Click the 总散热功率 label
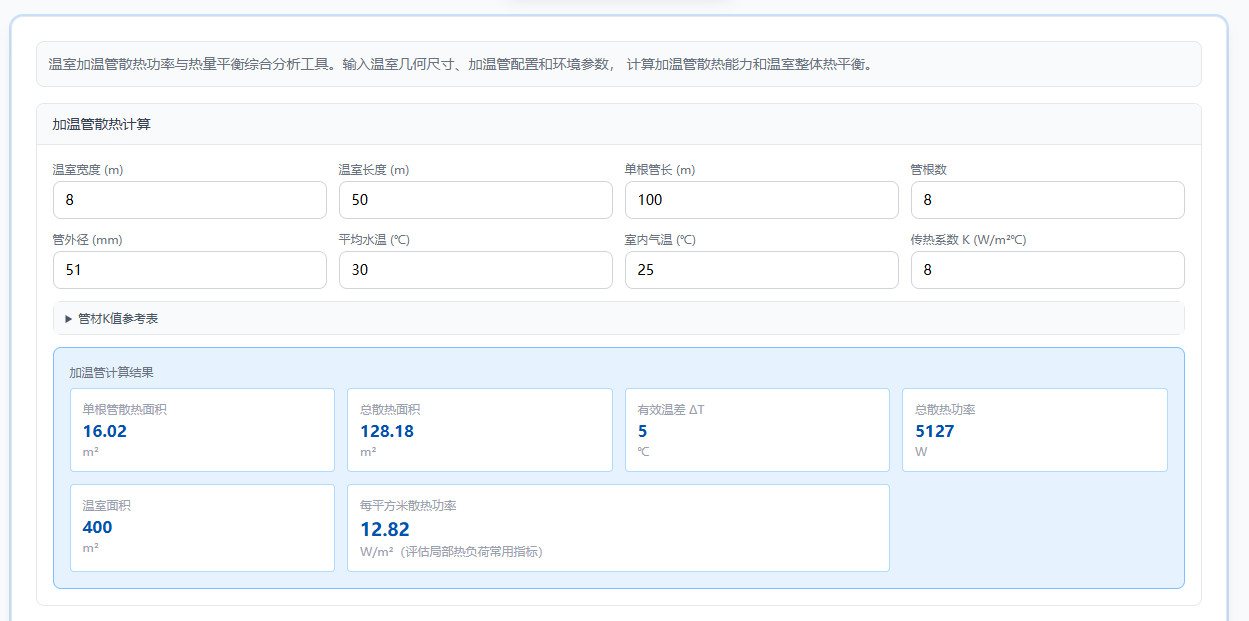 coord(945,409)
